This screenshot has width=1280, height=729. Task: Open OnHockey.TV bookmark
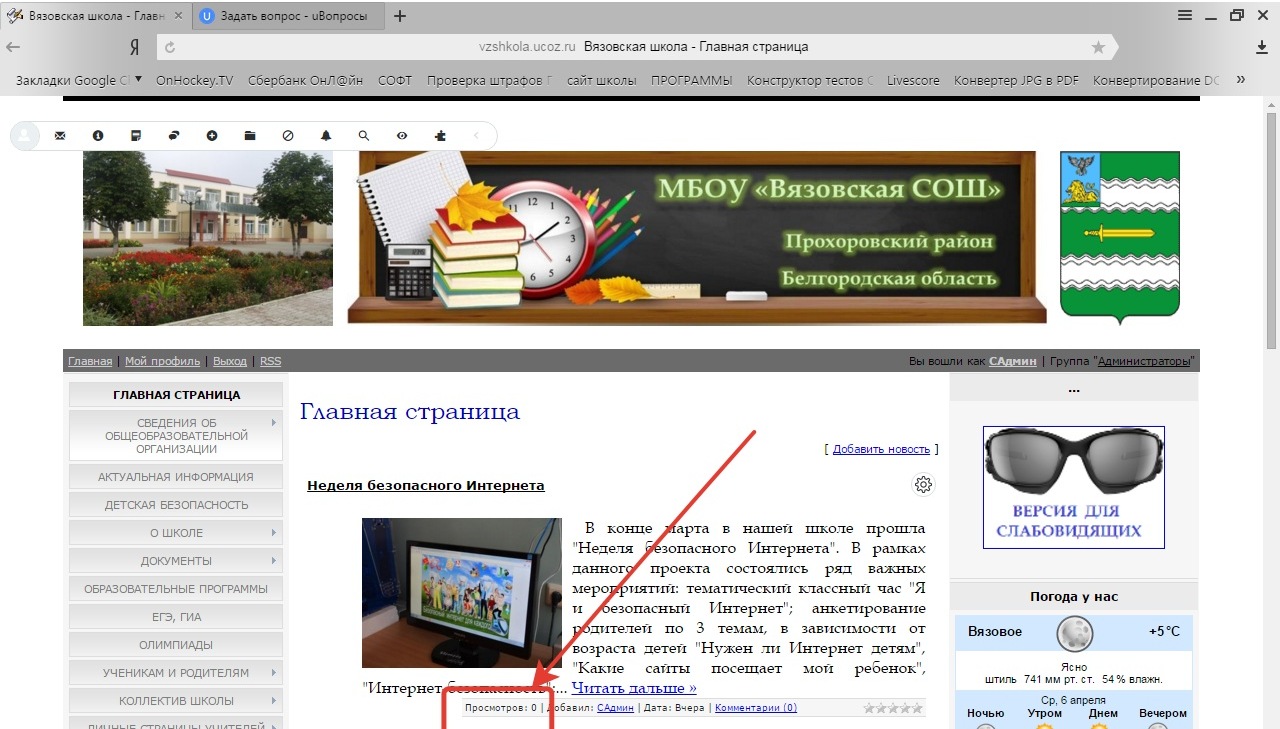pyautogui.click(x=194, y=80)
